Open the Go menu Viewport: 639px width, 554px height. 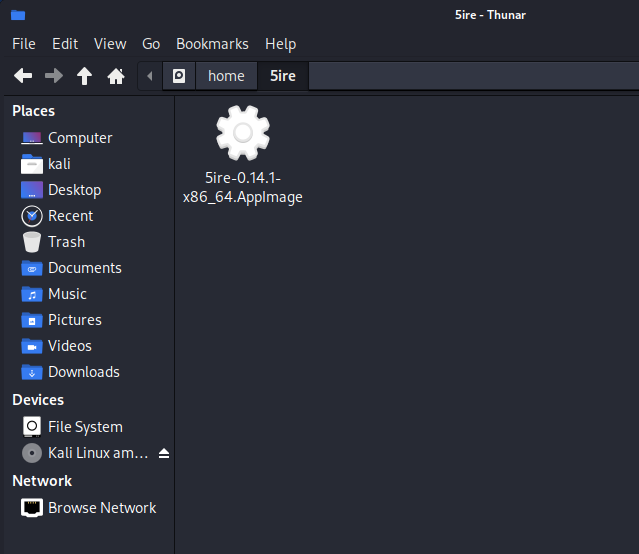pyautogui.click(x=151, y=44)
